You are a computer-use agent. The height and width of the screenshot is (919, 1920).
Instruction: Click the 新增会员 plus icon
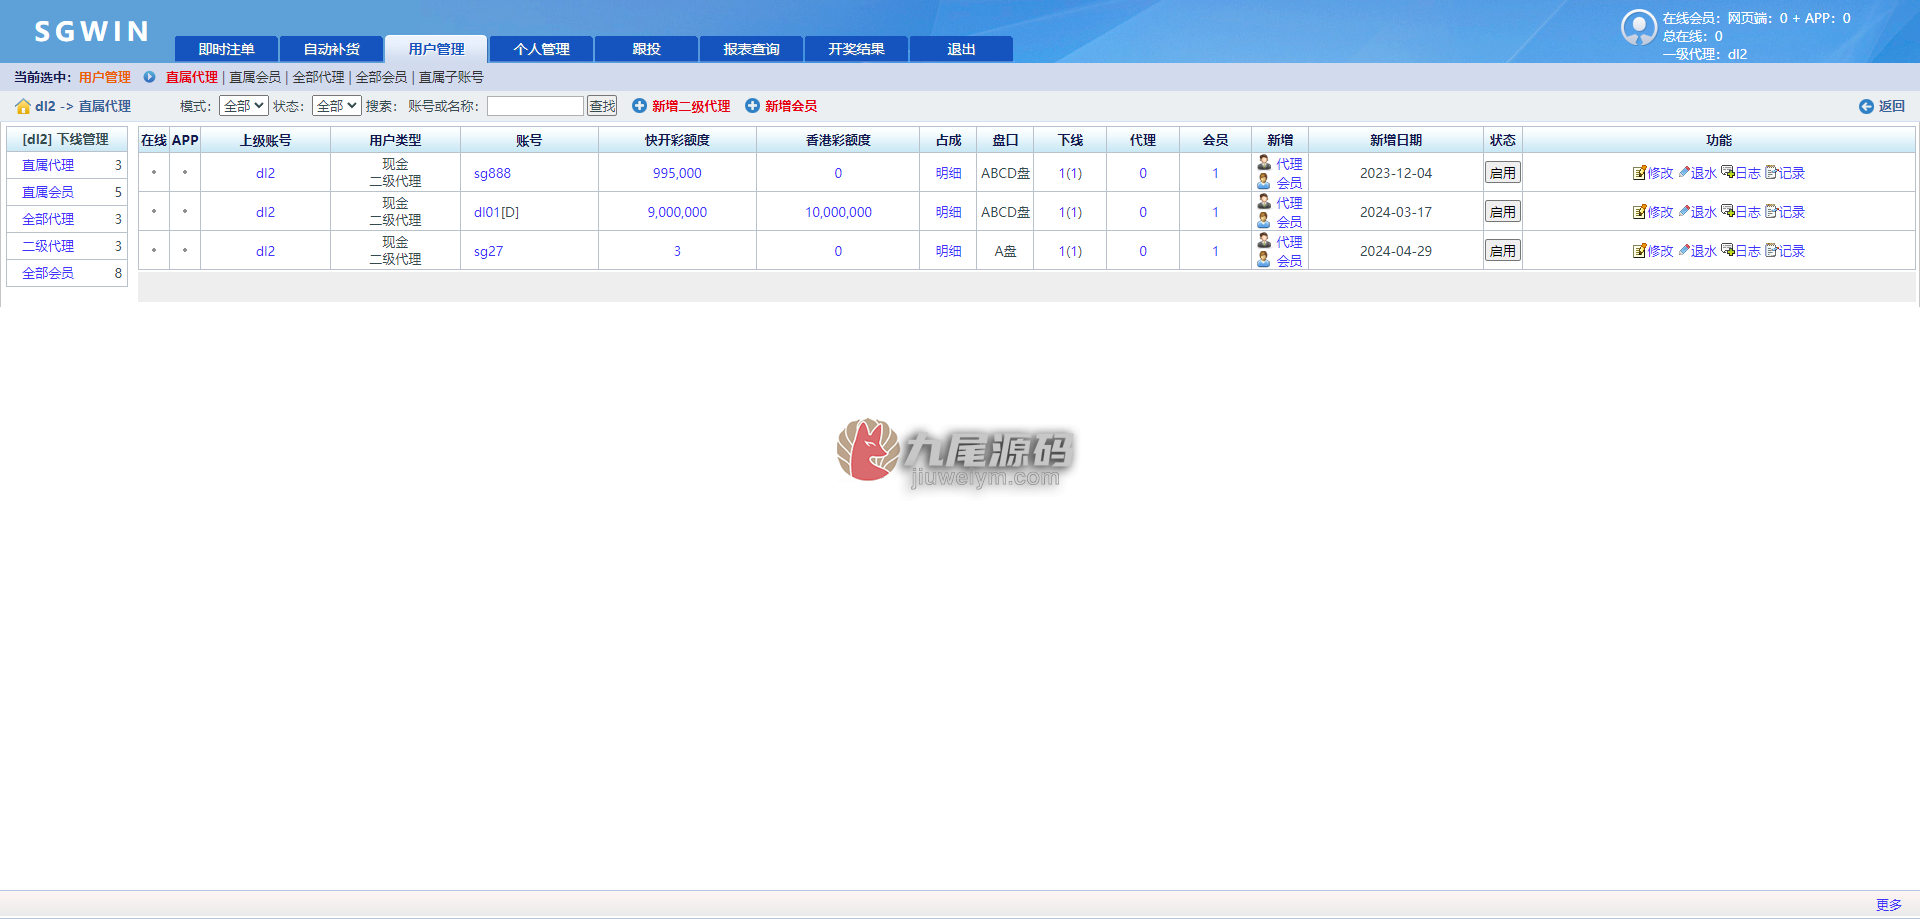752,106
